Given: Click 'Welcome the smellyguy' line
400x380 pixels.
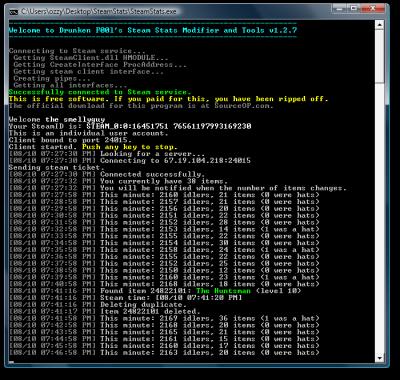Looking at the screenshot, I should (57, 119).
